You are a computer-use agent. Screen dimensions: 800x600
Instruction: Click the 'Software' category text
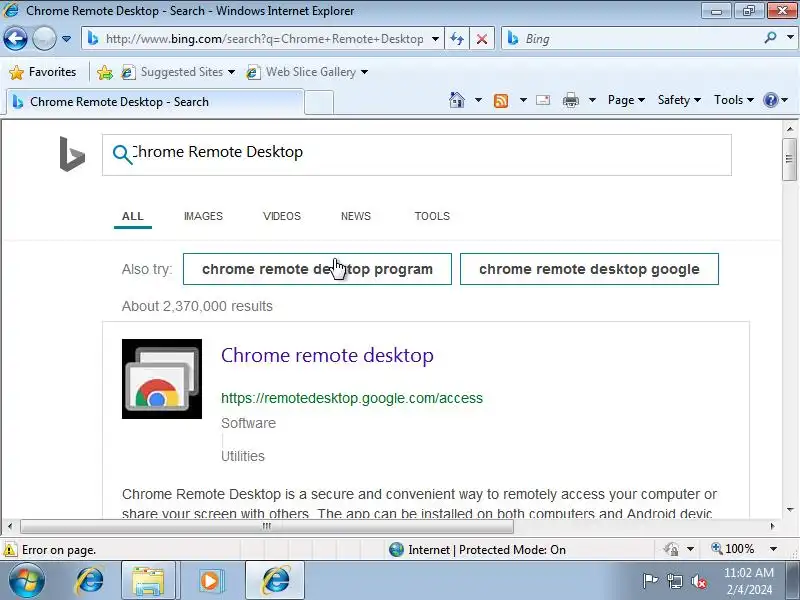click(248, 423)
